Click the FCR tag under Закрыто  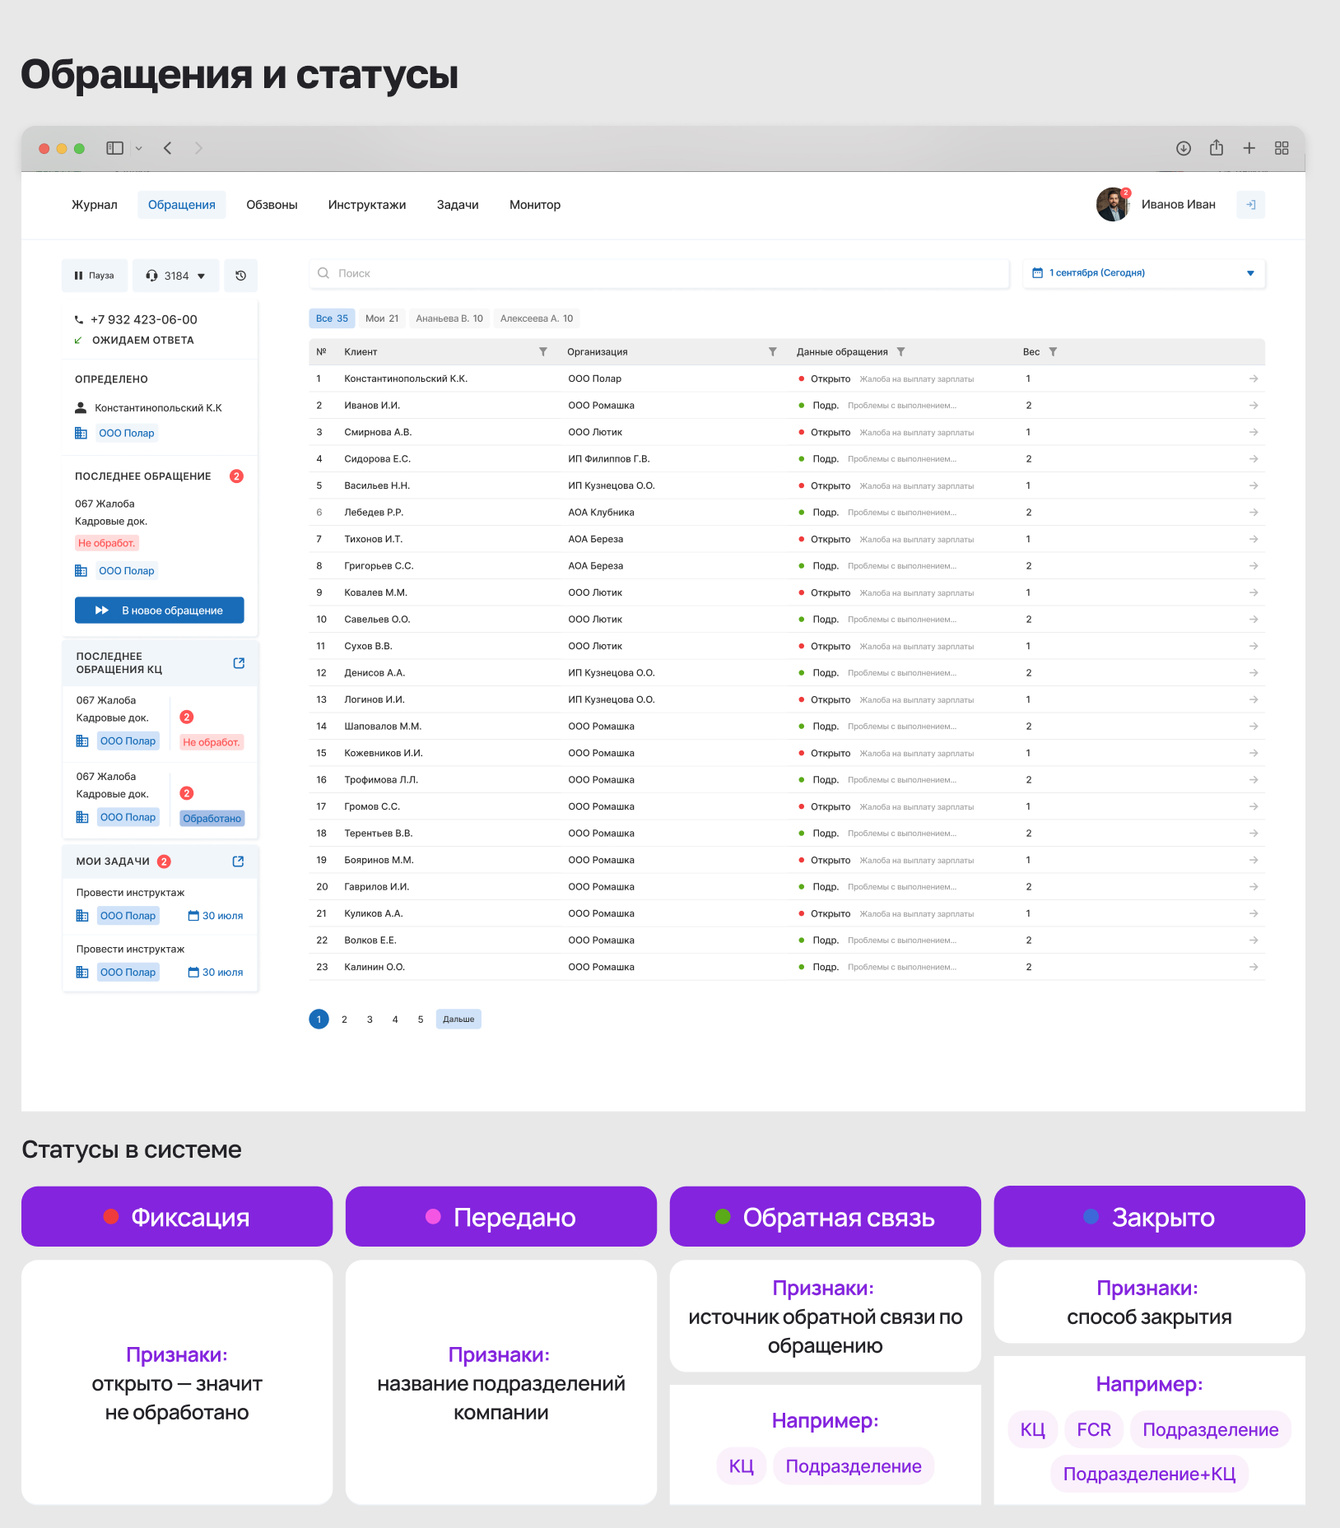pyautogui.click(x=1094, y=1430)
